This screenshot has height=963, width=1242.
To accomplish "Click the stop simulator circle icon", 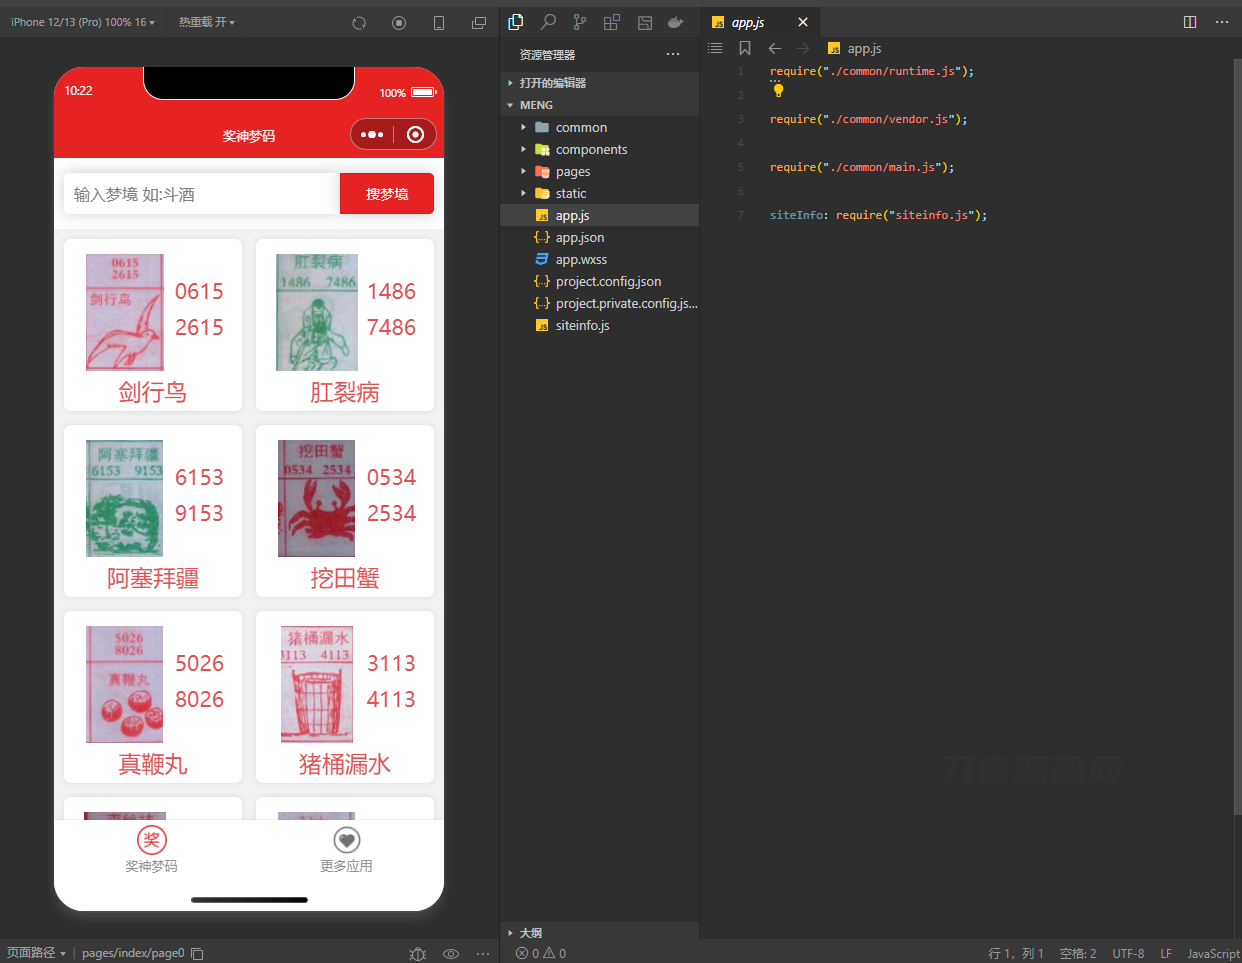I will coord(399,22).
